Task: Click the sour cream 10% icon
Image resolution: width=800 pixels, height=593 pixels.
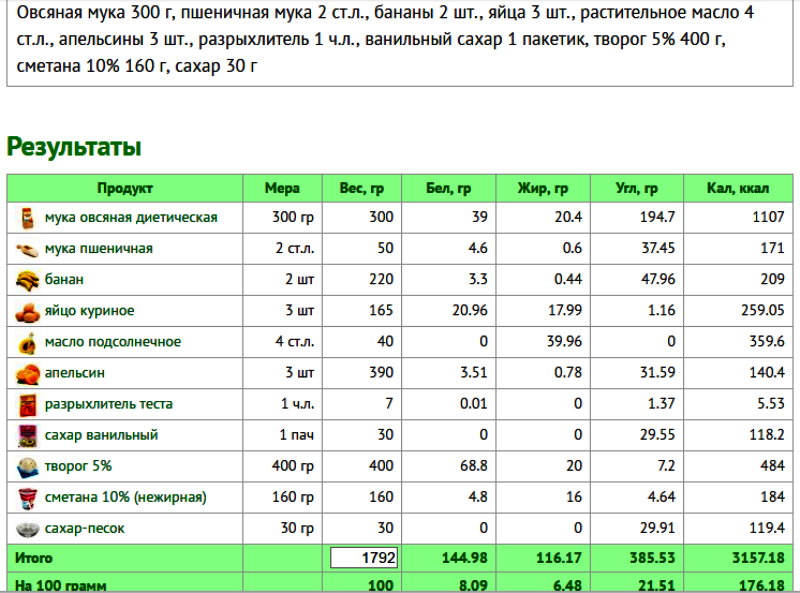Action: pyautogui.click(x=27, y=498)
